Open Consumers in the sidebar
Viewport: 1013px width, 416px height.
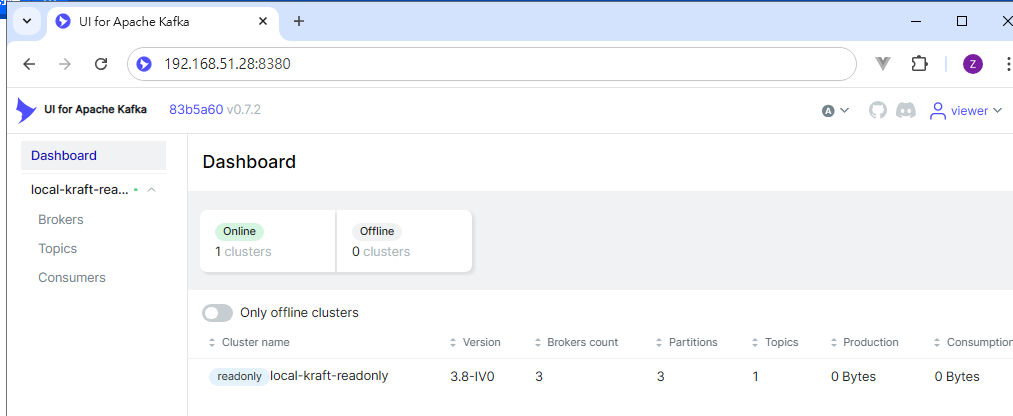(72, 277)
